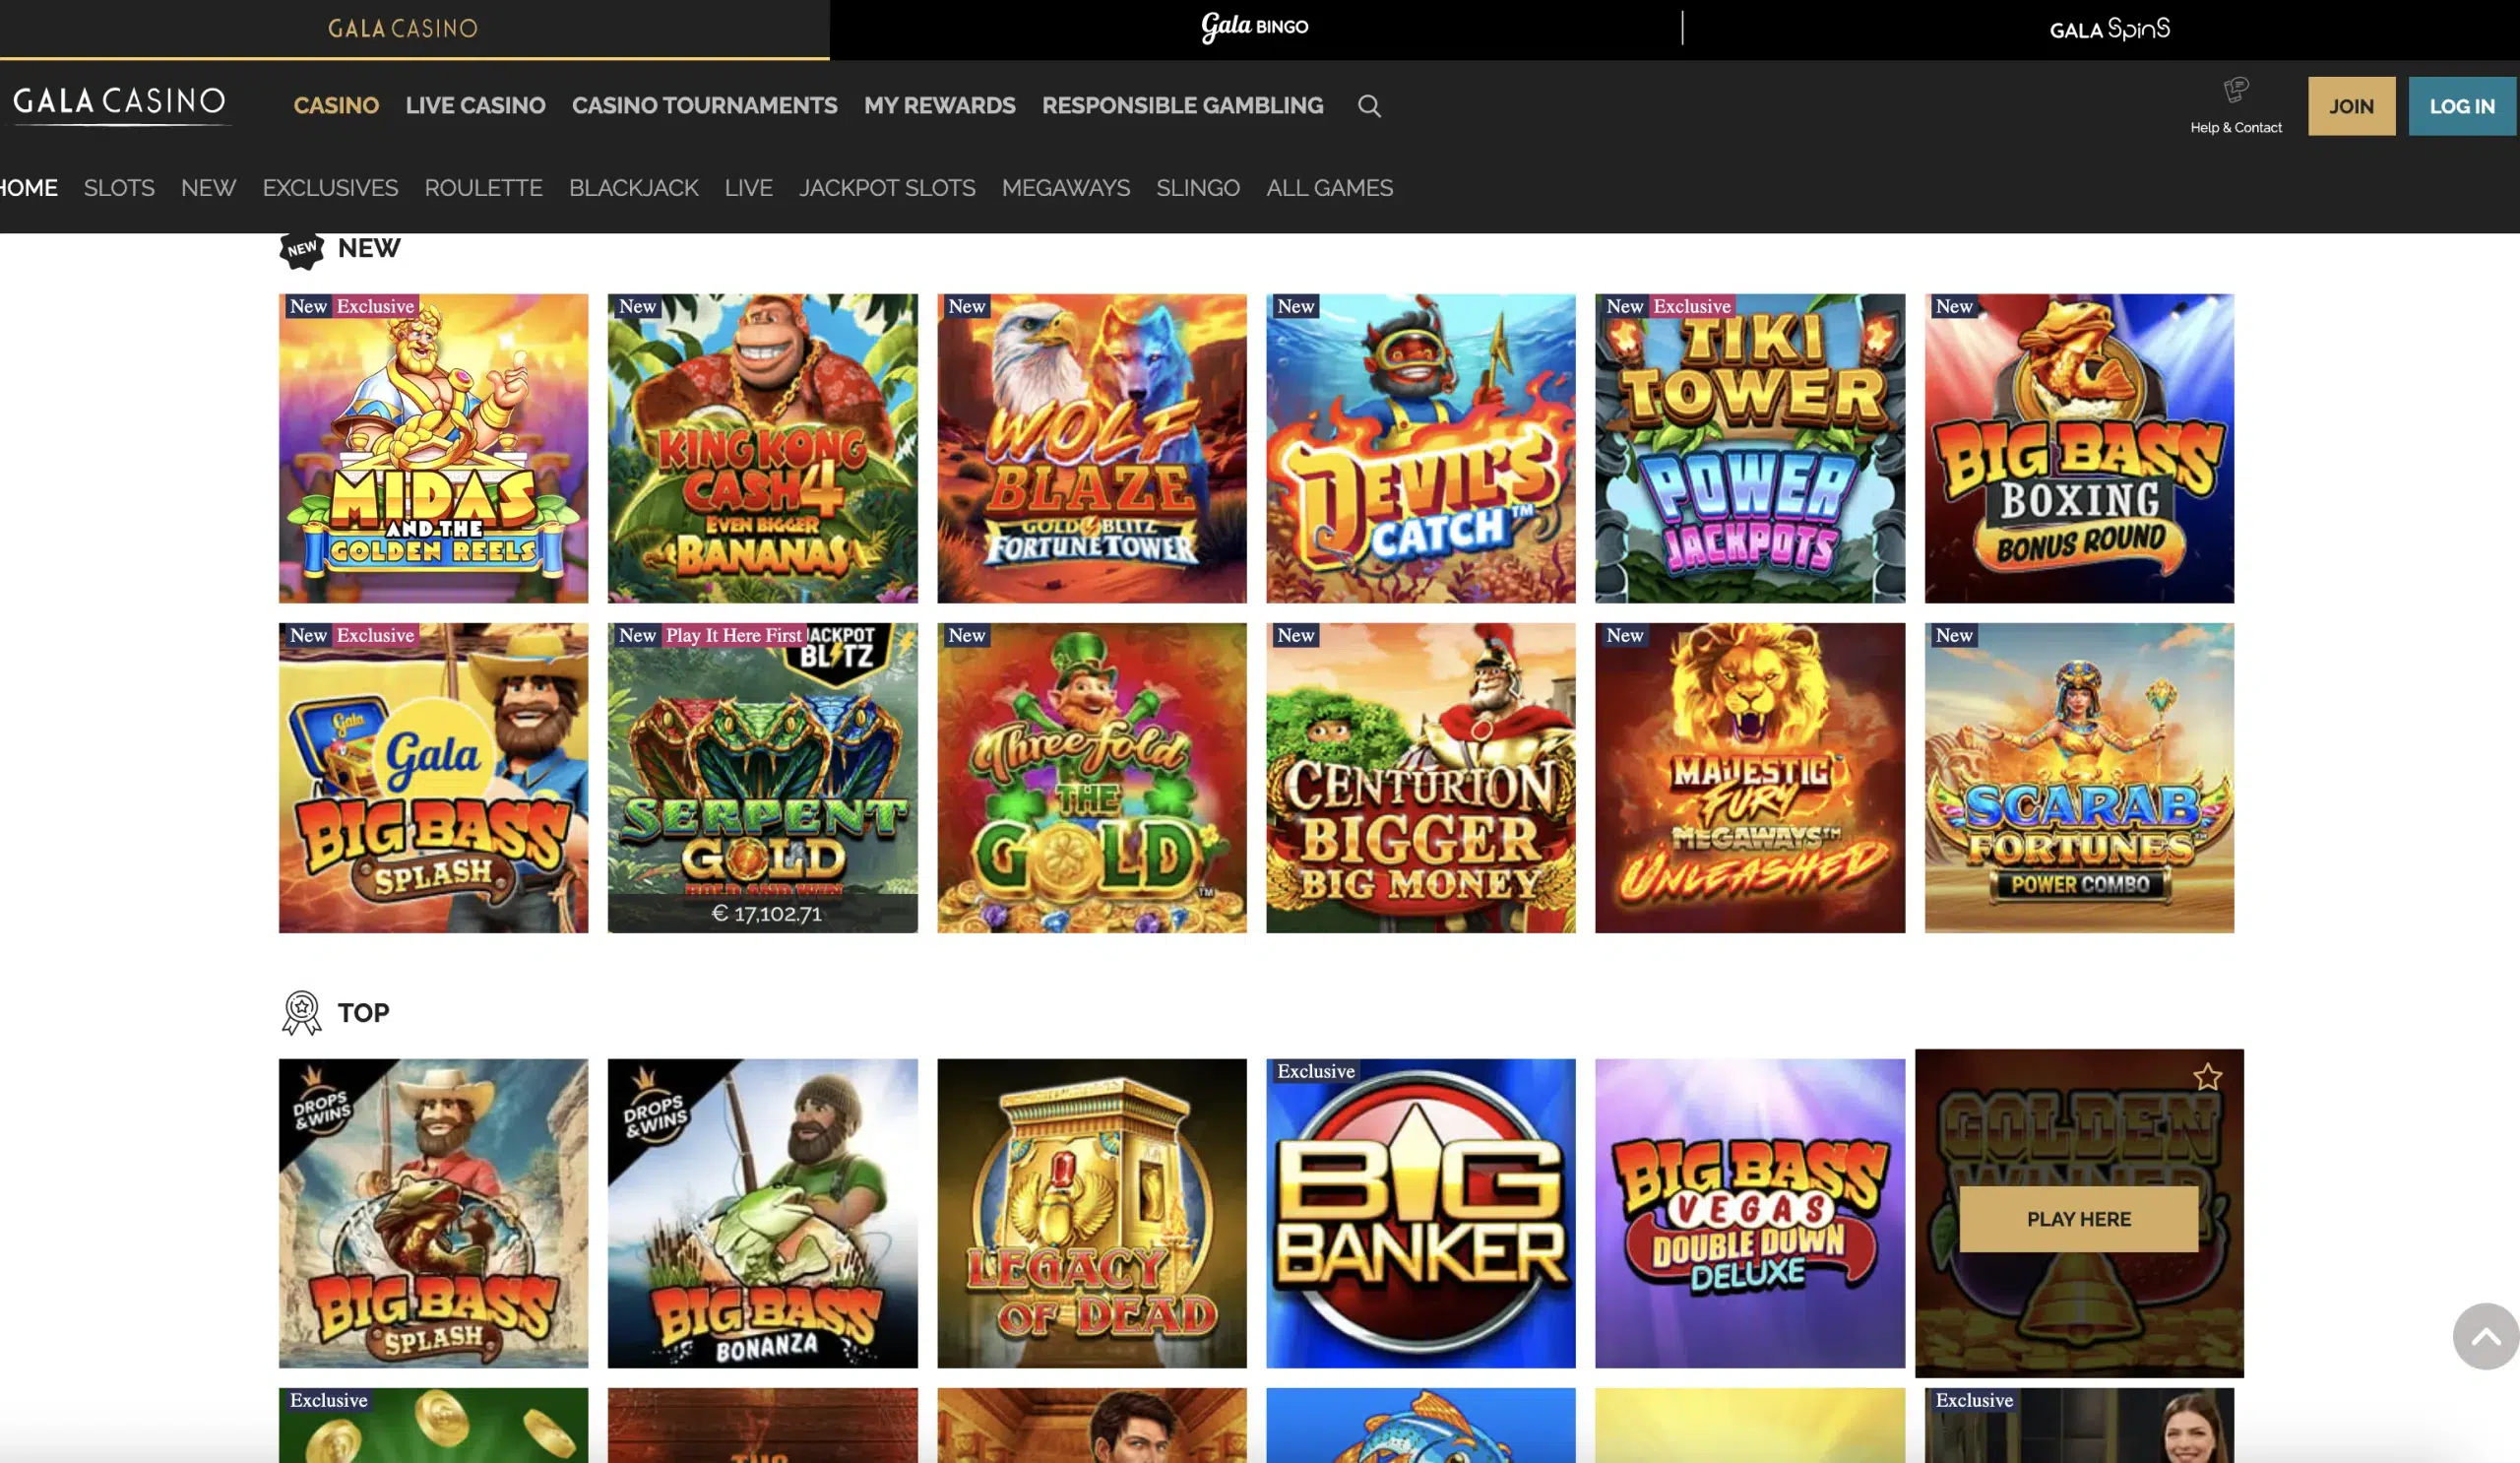Viewport: 2520px width, 1463px height.
Task: Open the LIVE category link
Action: point(749,188)
